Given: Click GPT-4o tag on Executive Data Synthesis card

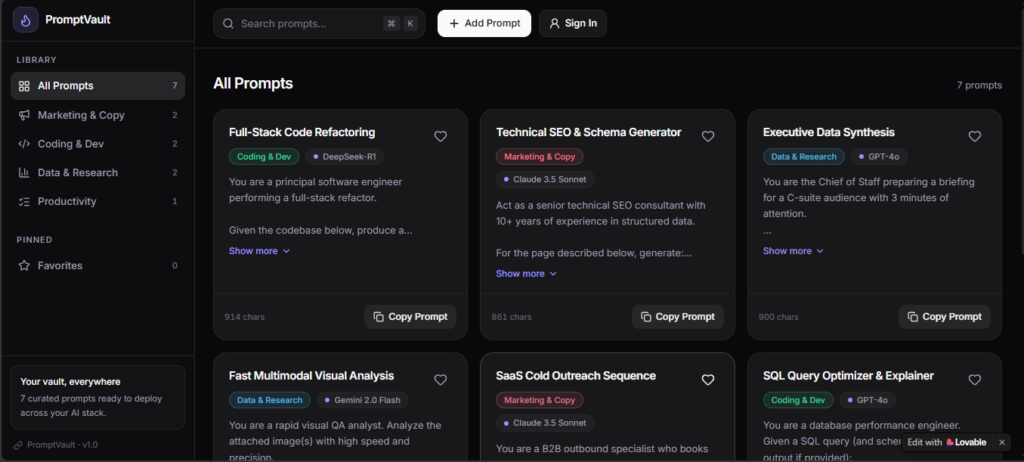Looking at the screenshot, I should [878, 157].
